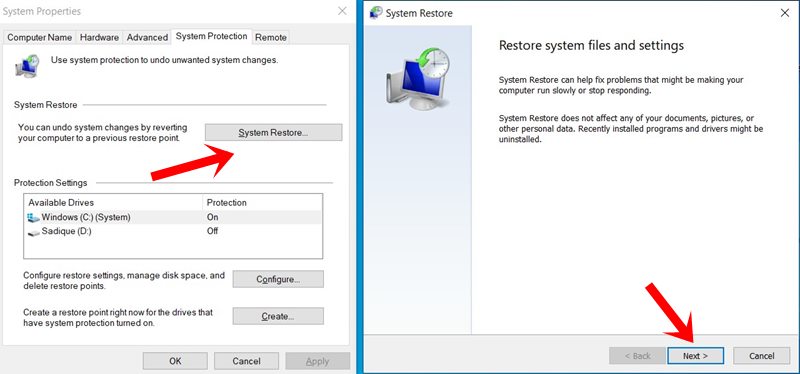
Task: Cancel the System Properties dialog
Action: 246,361
